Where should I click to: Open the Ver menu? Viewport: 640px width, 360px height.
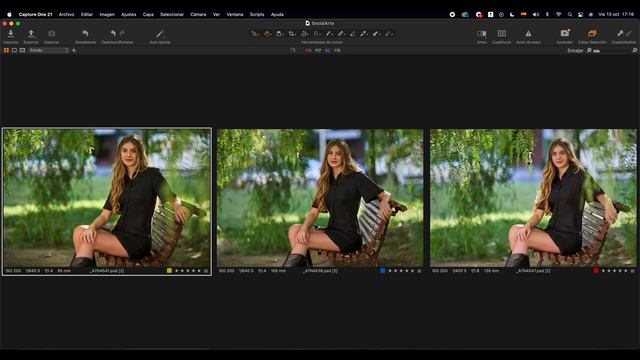(x=216, y=14)
